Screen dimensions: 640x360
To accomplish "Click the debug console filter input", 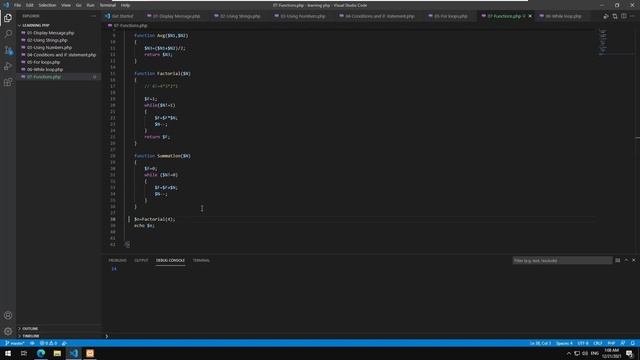I will click(x=562, y=260).
